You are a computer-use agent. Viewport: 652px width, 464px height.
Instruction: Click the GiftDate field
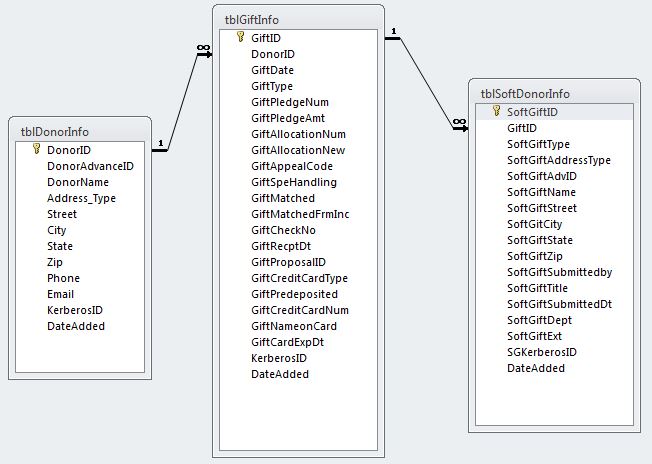coord(298,70)
